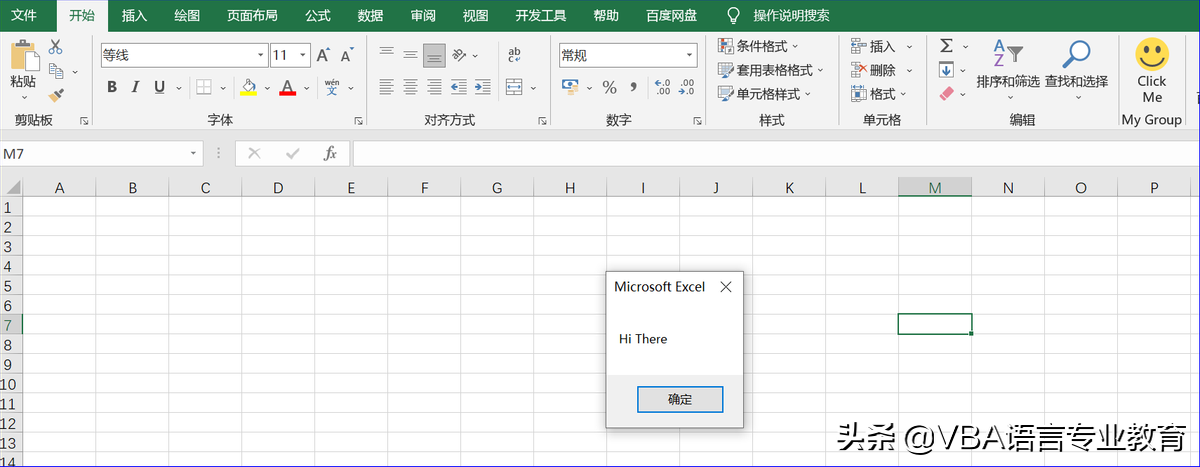The width and height of the screenshot is (1200, 467).
Task: Toggle Center horizontal alignment
Action: pyautogui.click(x=410, y=87)
